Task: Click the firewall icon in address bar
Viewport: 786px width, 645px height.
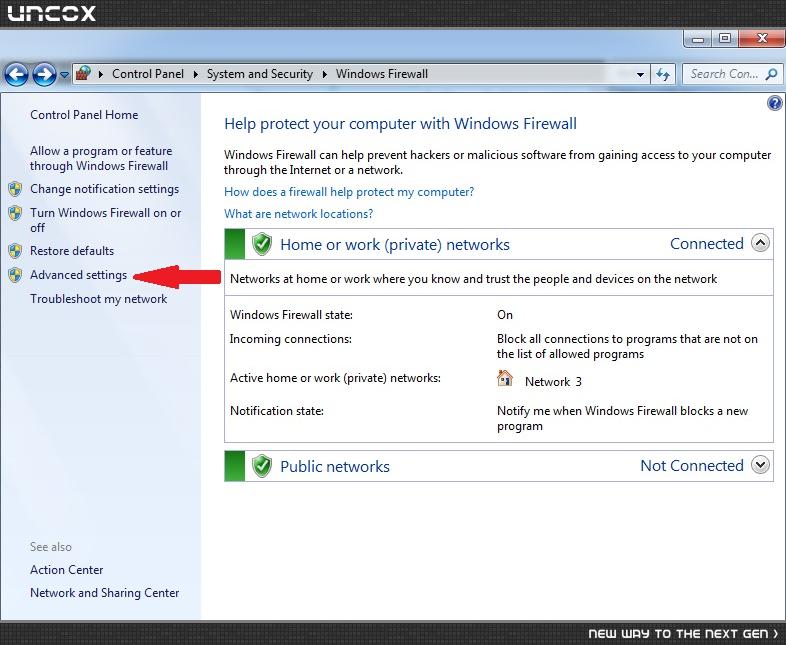Action: tap(83, 74)
